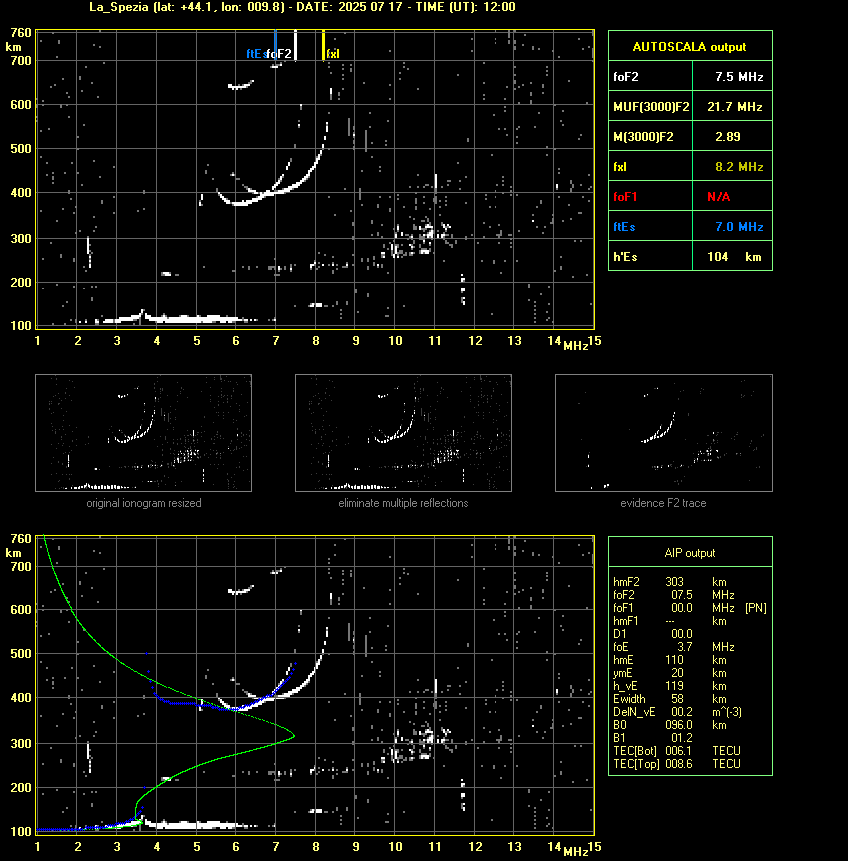Select the B1 value '01.2'
Screen dimensions: 848x861
coord(682,738)
